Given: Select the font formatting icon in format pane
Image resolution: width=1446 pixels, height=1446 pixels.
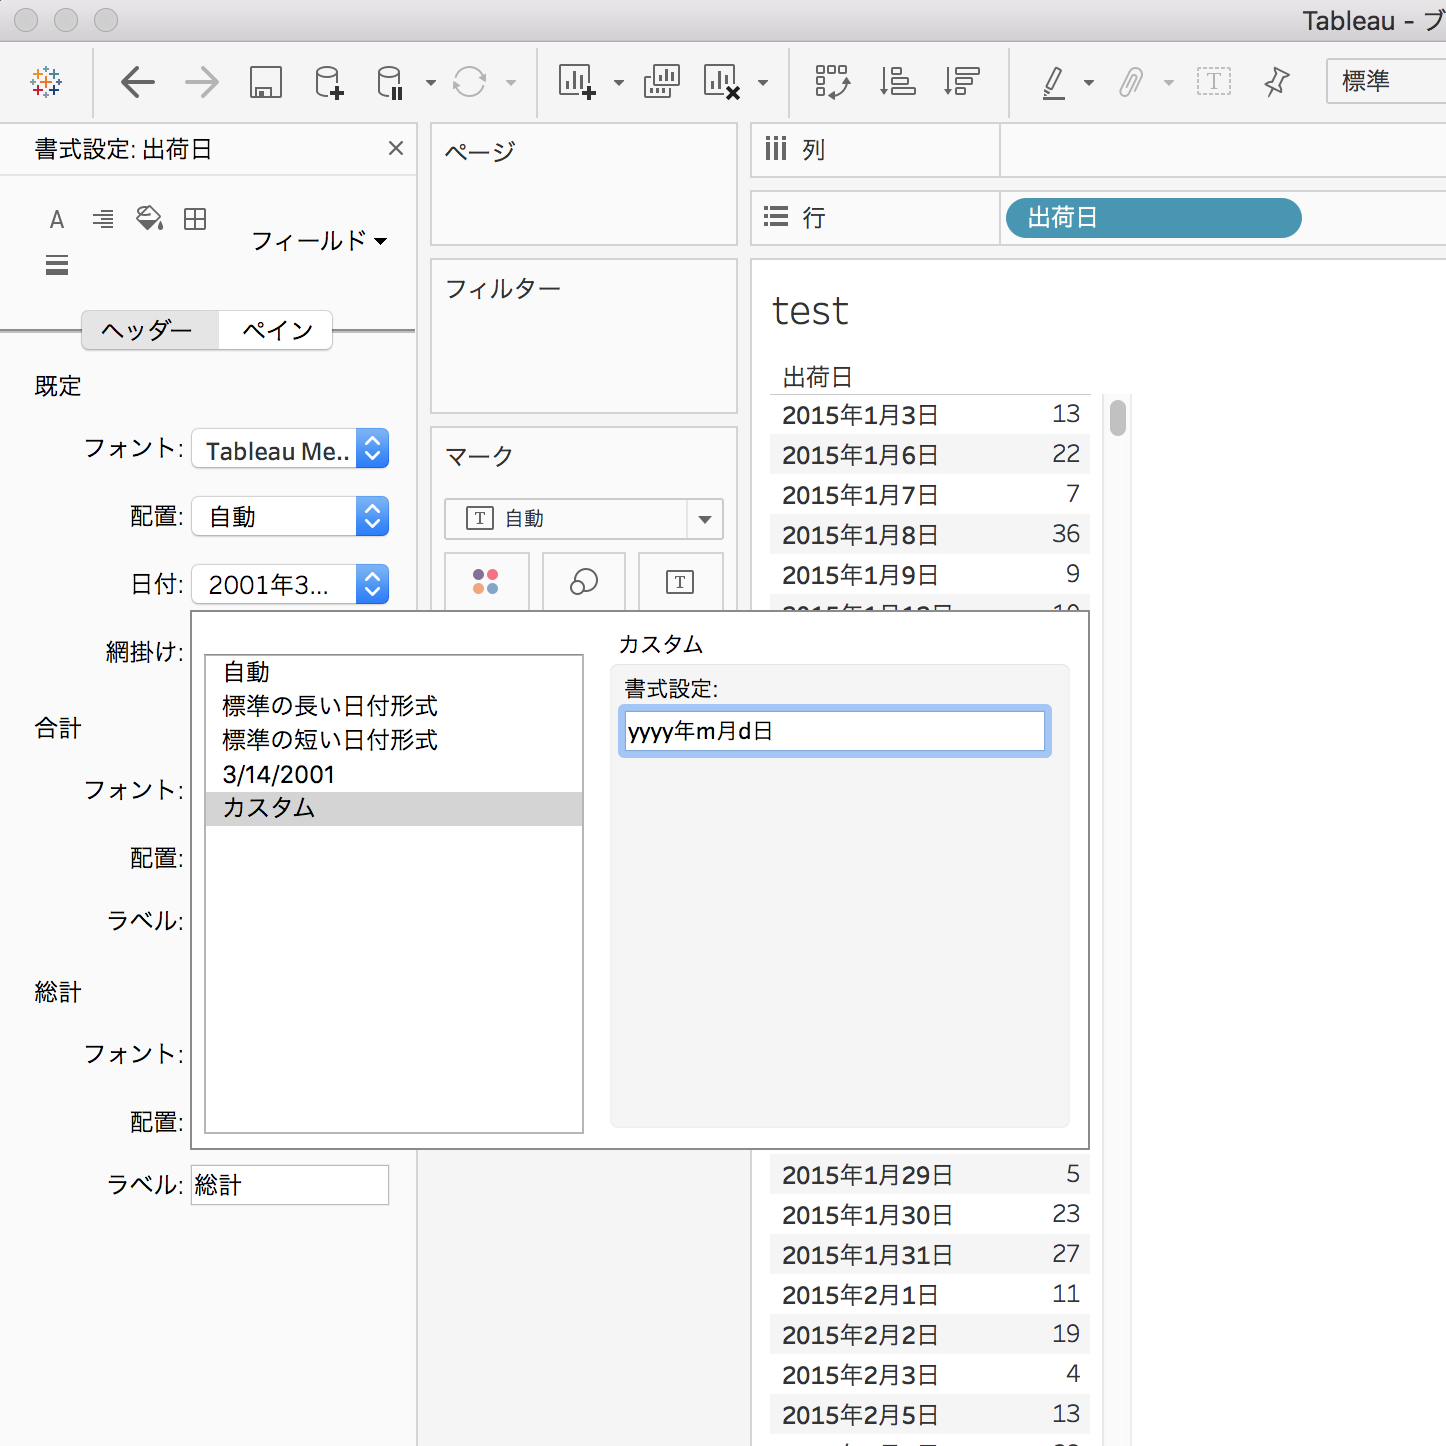Looking at the screenshot, I should coord(57,219).
